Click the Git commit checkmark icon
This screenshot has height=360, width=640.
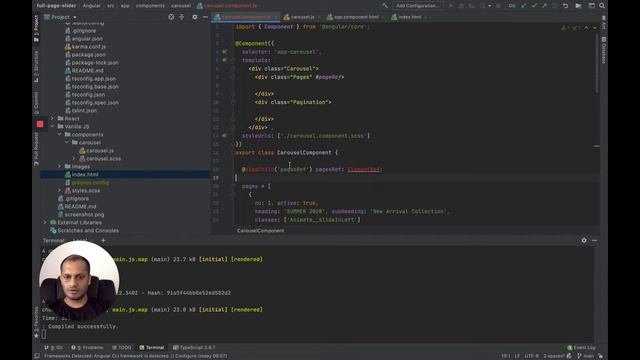pyautogui.click(x=534, y=6)
